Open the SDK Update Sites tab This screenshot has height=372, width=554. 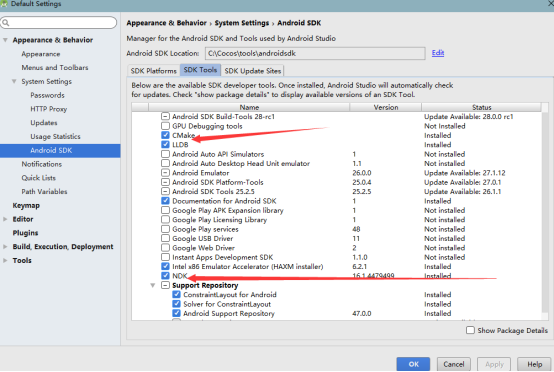[x=253, y=71]
